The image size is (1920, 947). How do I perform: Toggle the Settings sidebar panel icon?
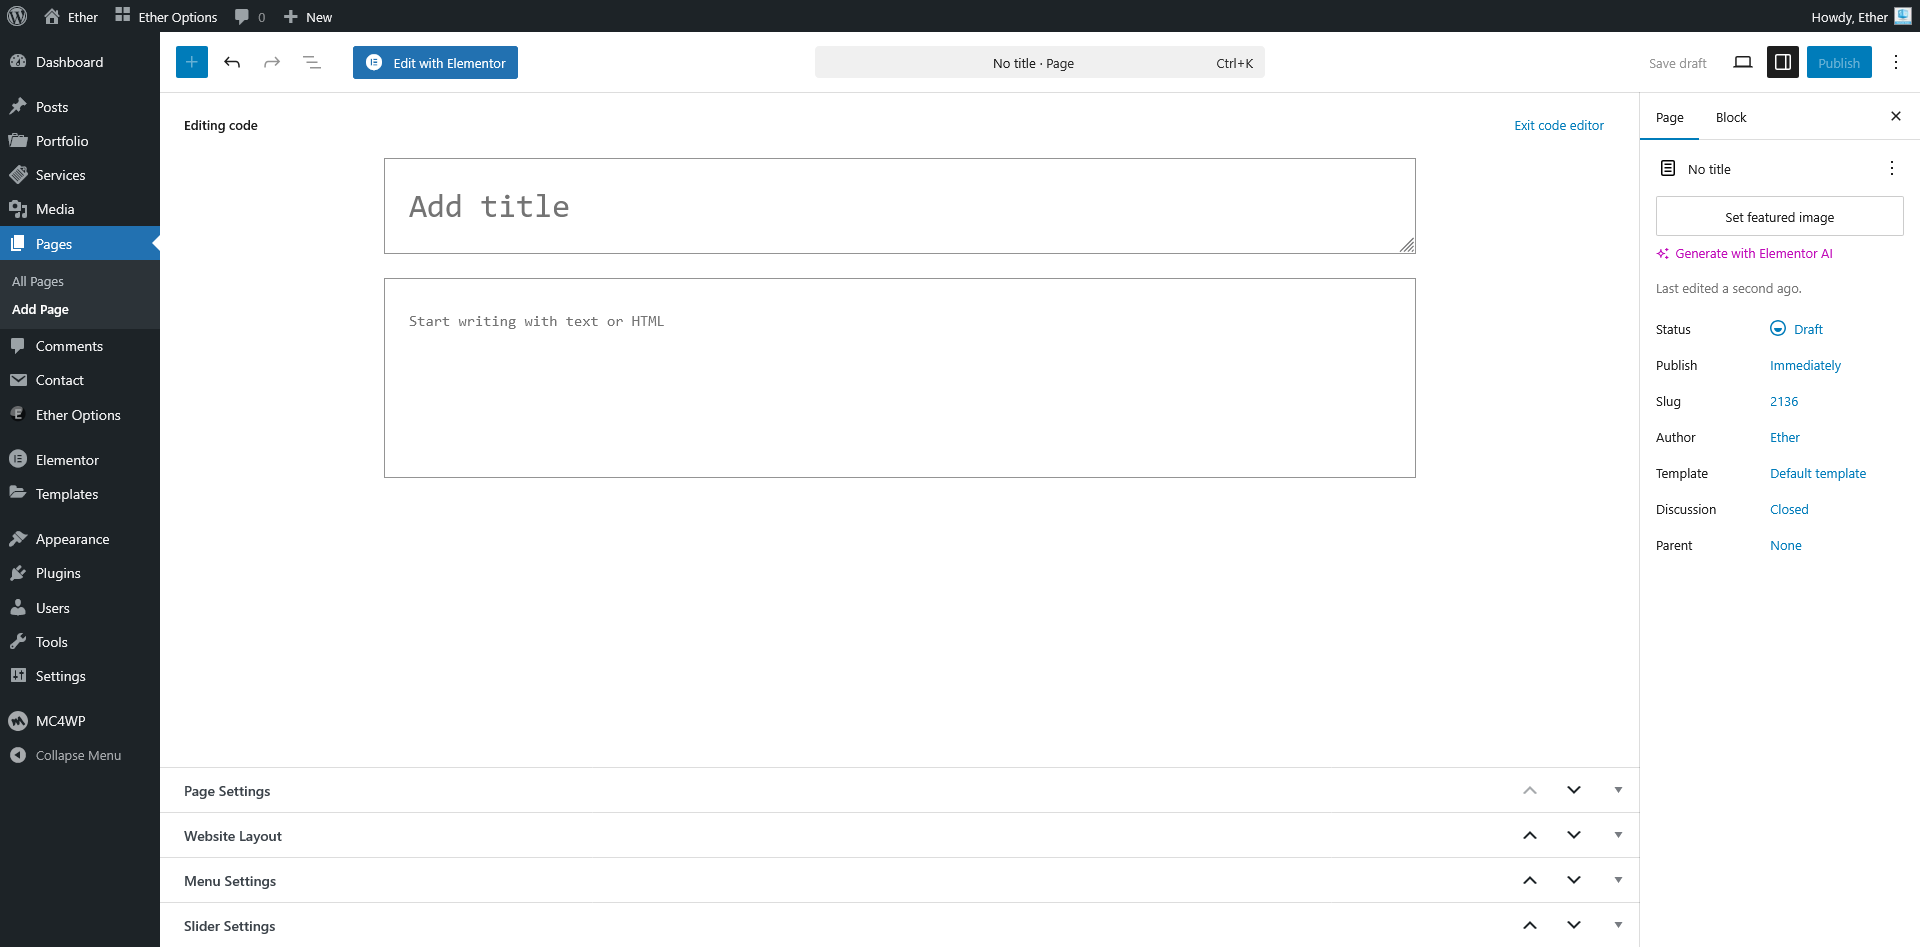(1783, 62)
